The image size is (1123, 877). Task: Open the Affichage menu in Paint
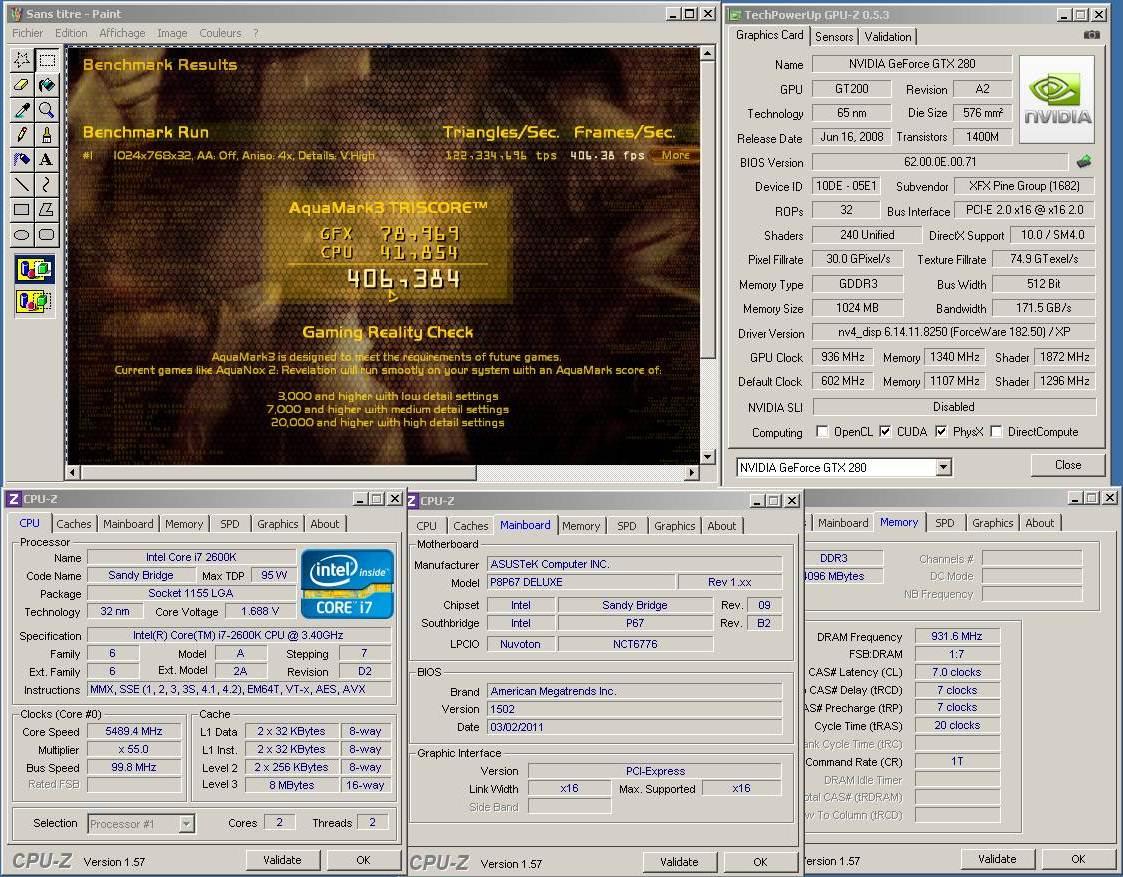[122, 33]
